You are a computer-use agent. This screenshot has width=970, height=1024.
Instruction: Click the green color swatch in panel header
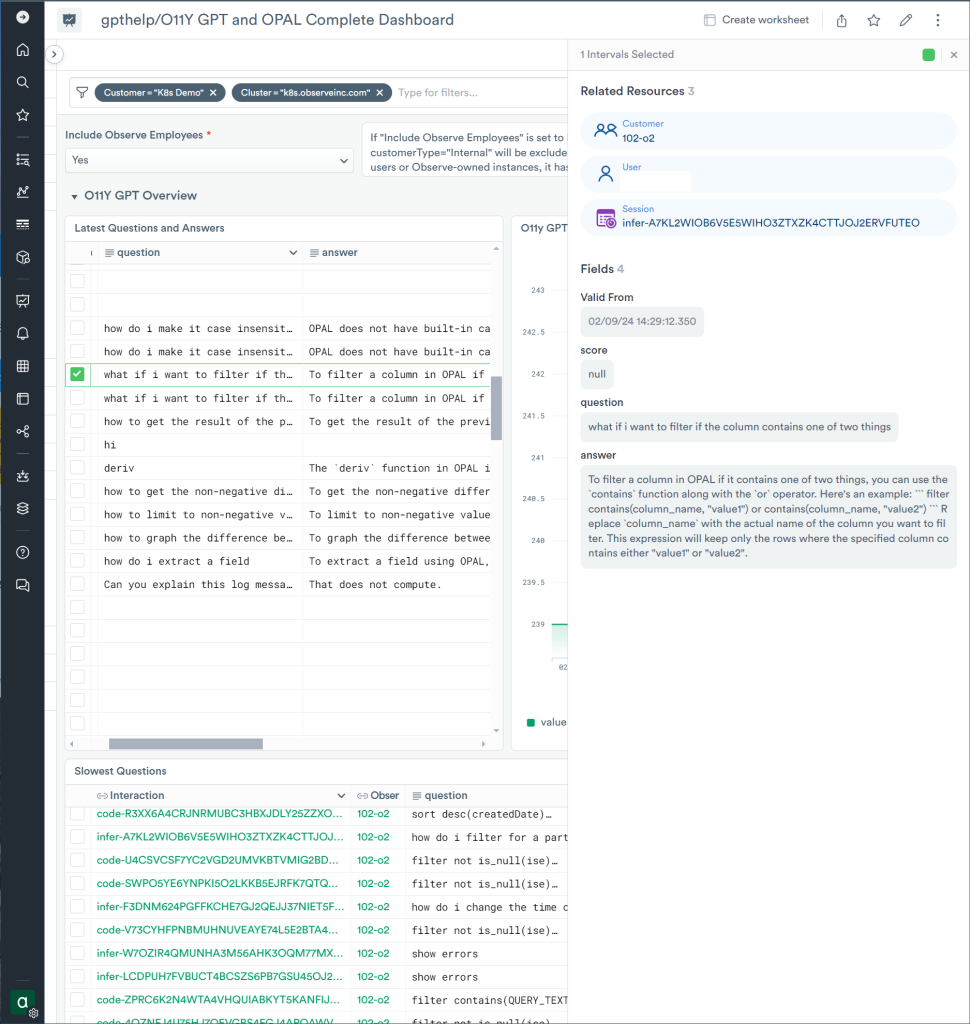[x=928, y=55]
